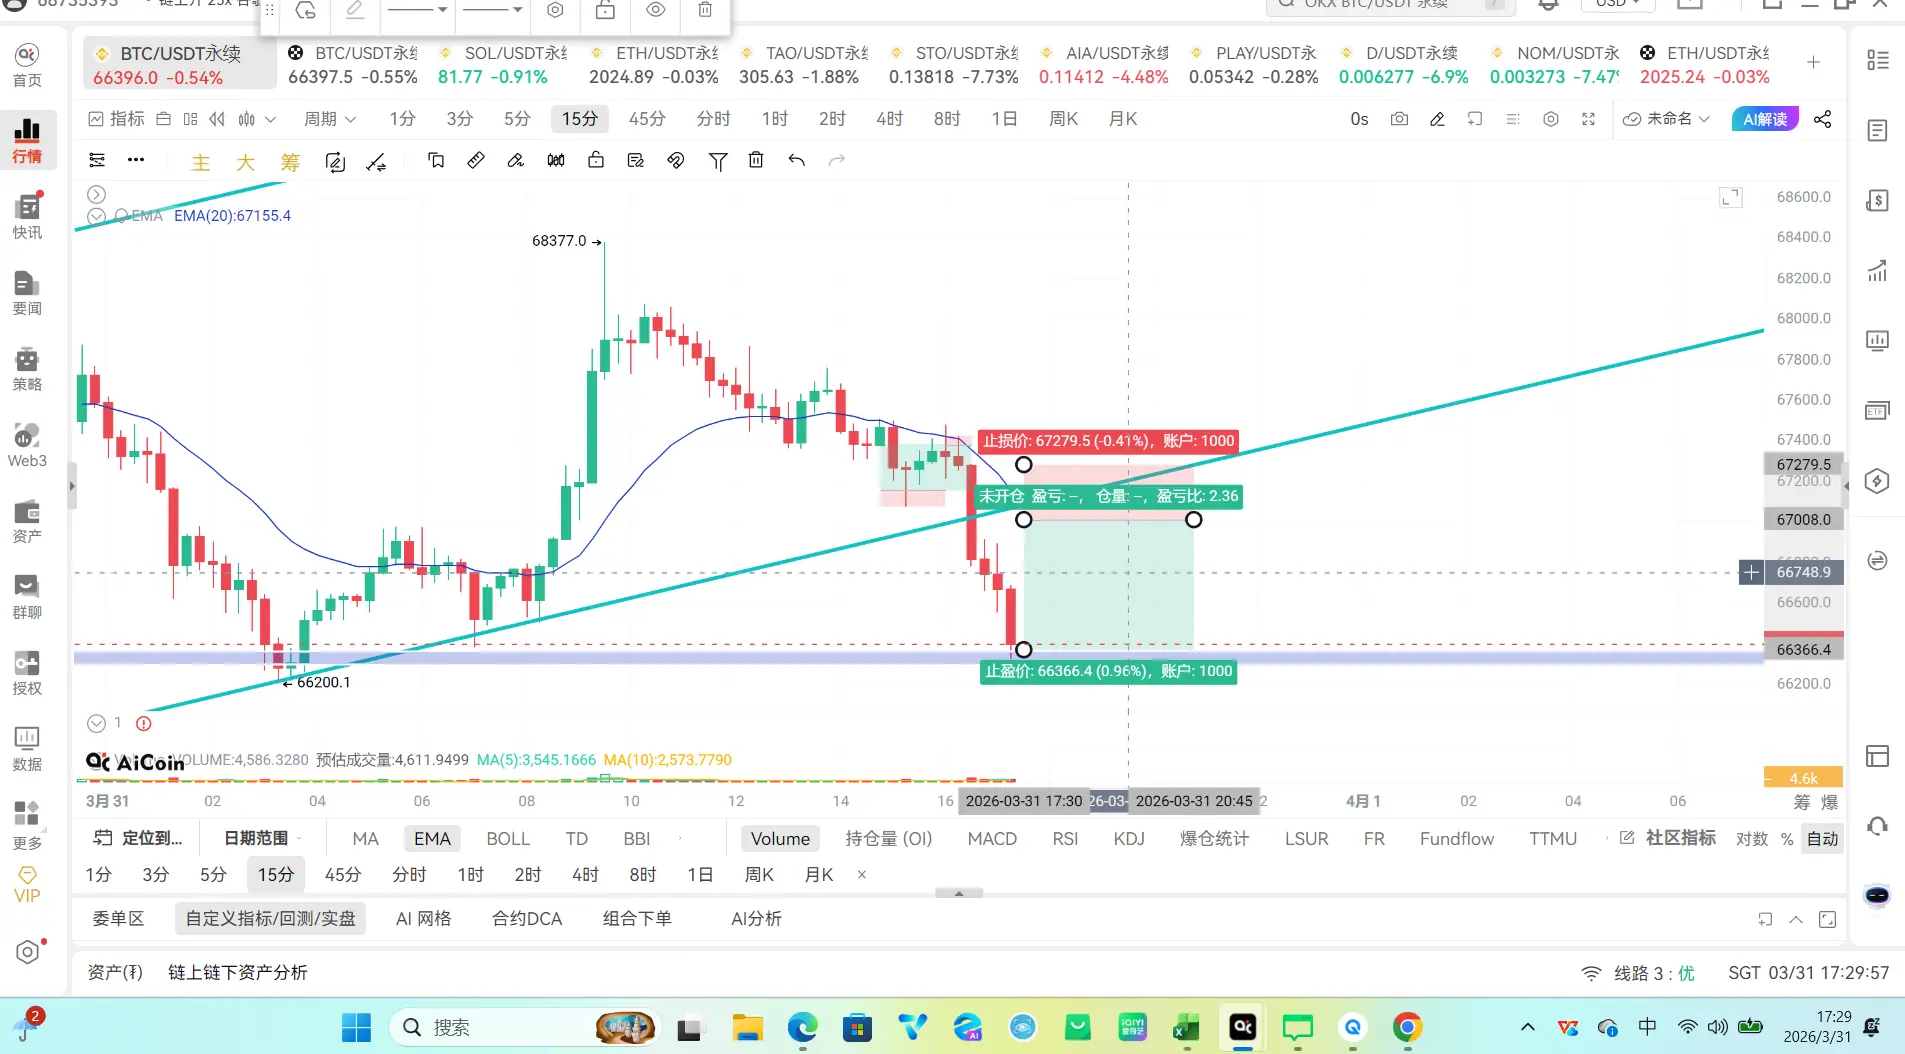Add a new symbol tab with plus
This screenshot has width=1905, height=1054.
pyautogui.click(x=1813, y=63)
